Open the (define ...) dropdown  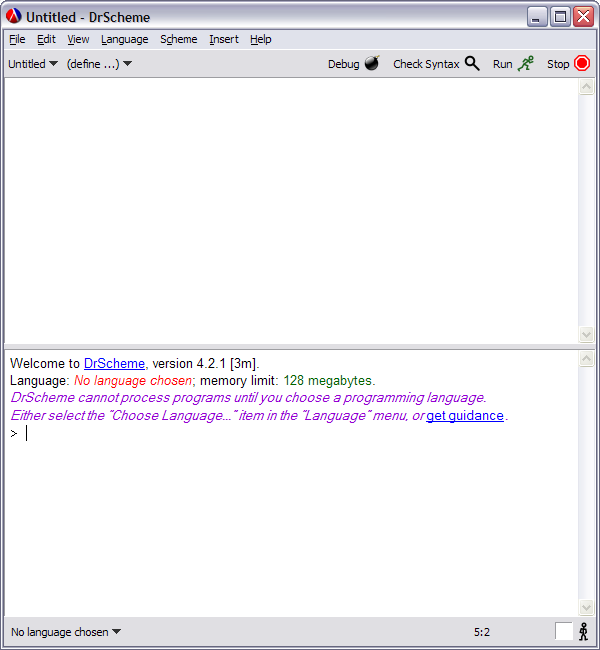click(x=99, y=64)
